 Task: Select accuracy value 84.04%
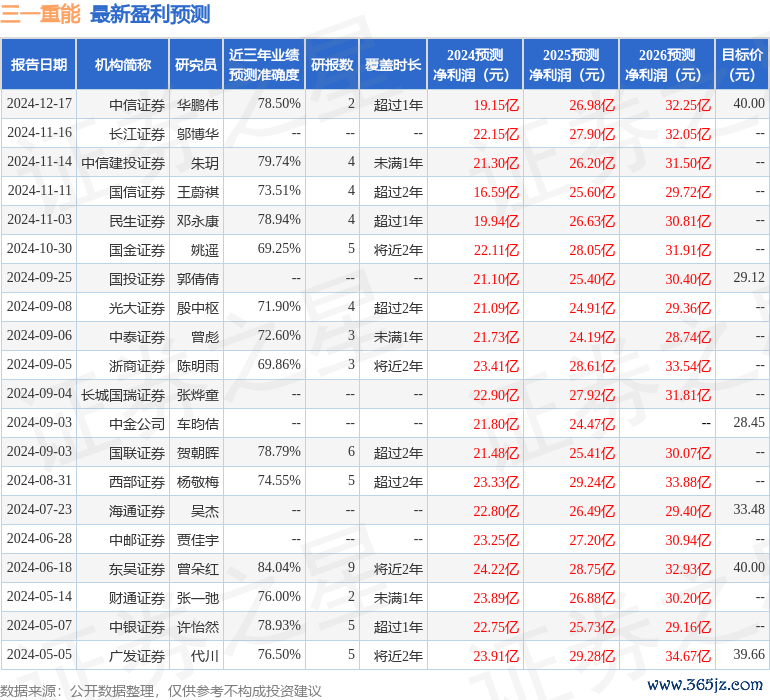[x=279, y=567]
